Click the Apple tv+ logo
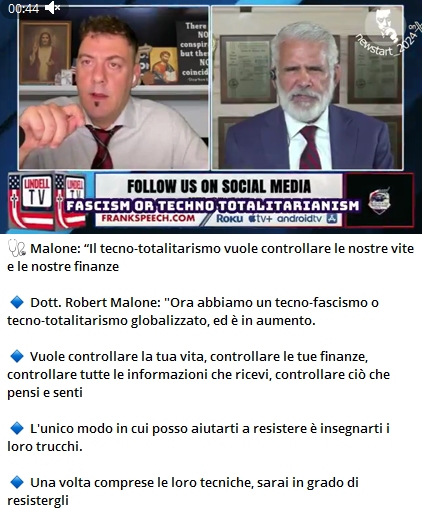 click(261, 219)
